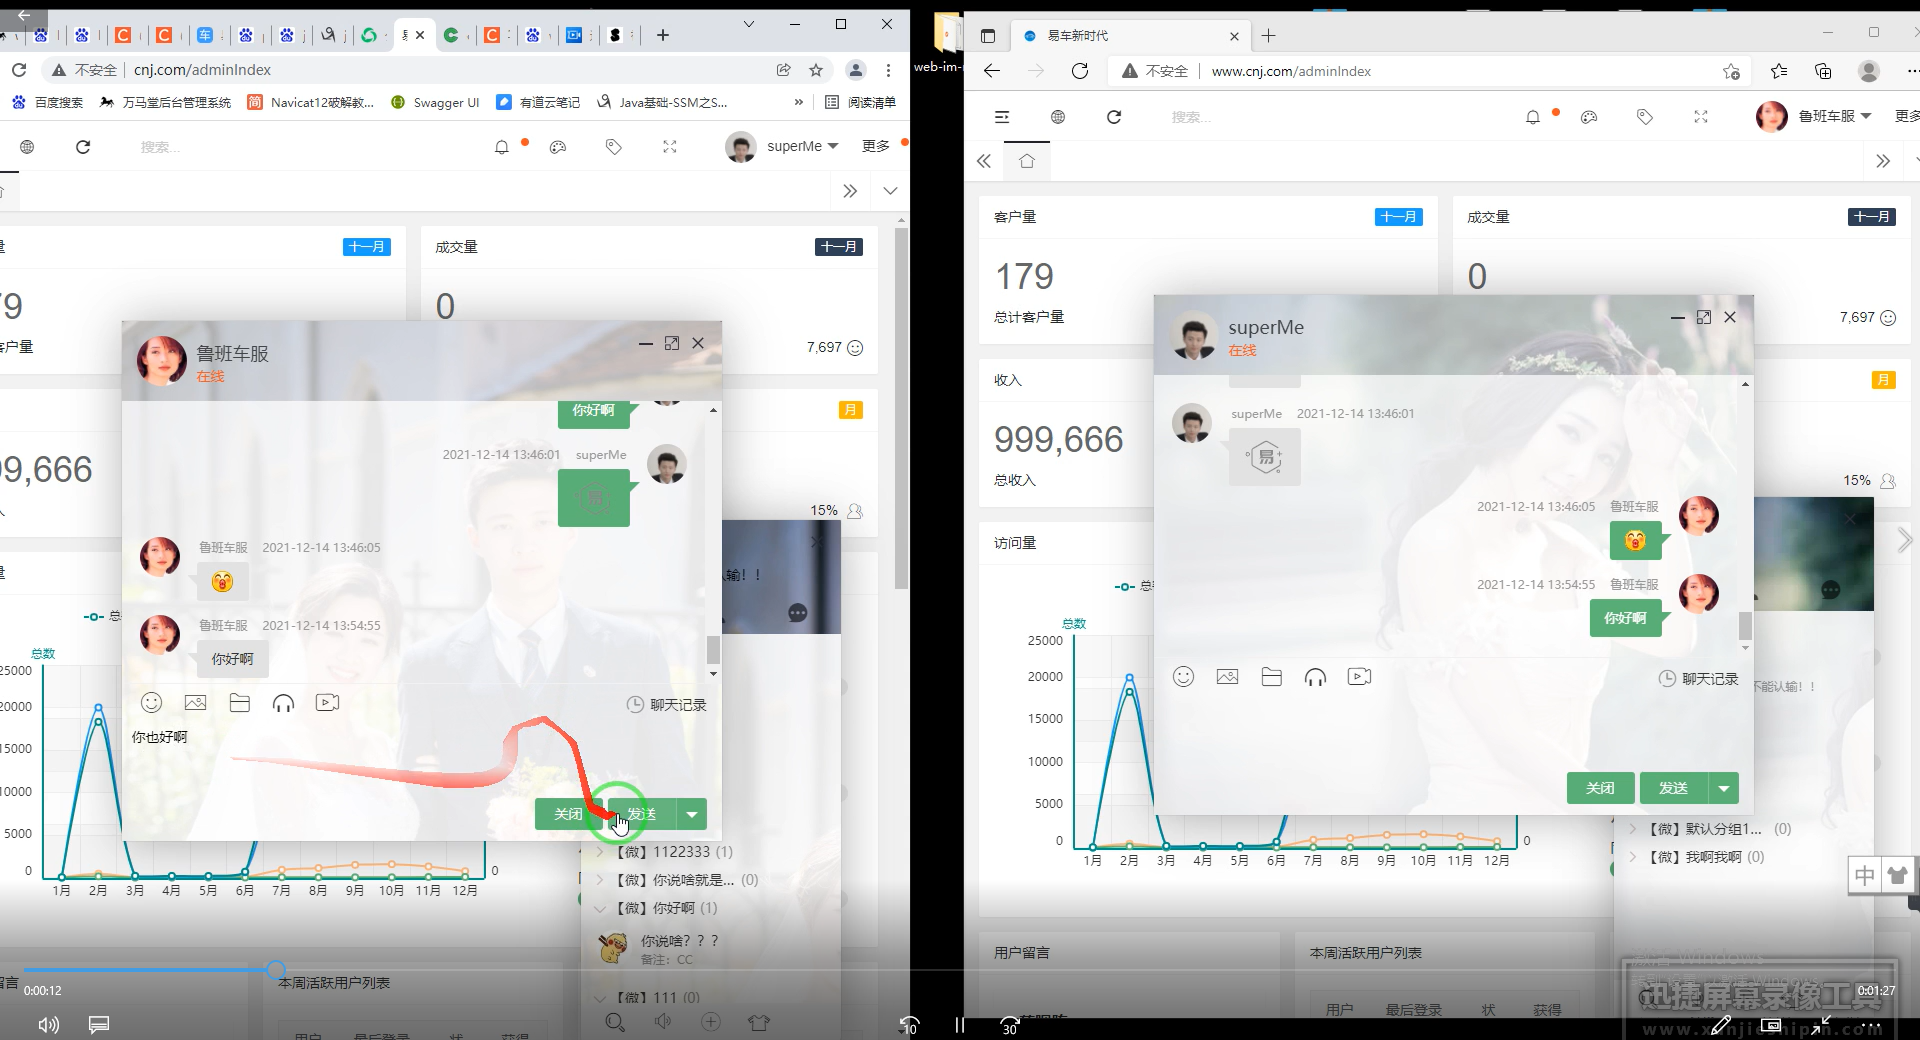The width and height of the screenshot is (1920, 1040).
Task: Mute video player volume
Action: tap(48, 1024)
